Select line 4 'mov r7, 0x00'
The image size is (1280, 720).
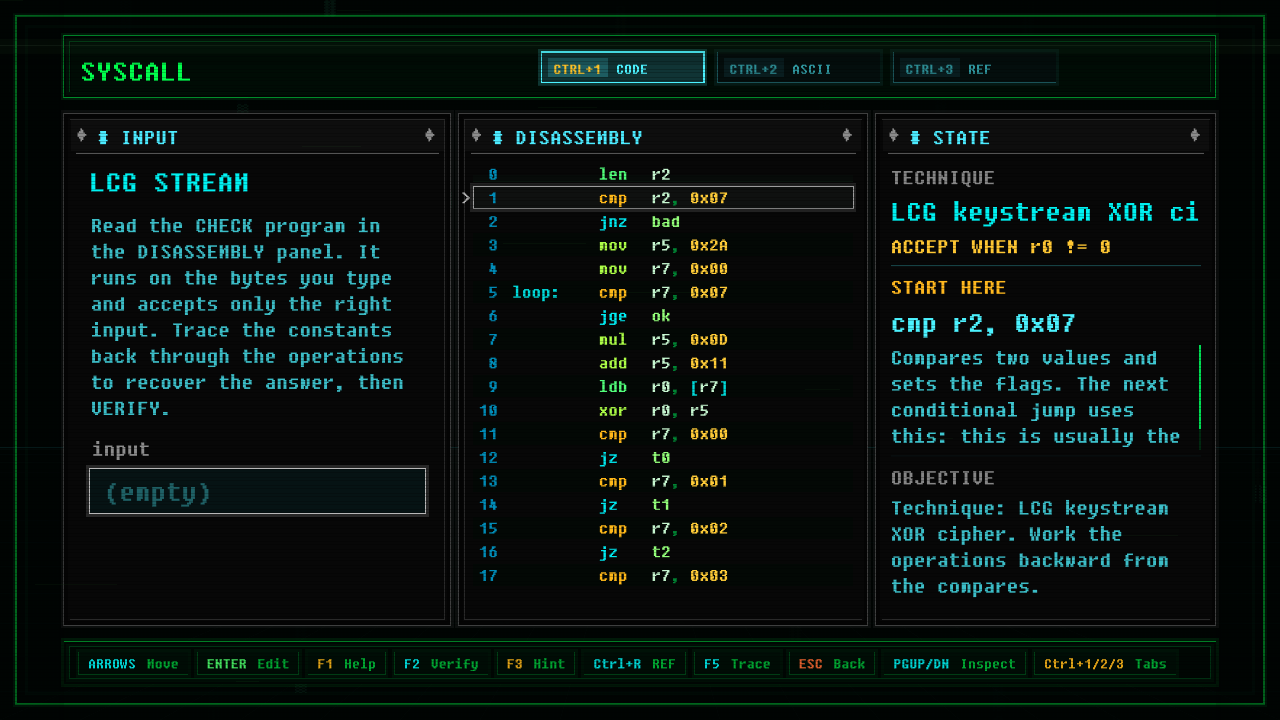(x=663, y=269)
